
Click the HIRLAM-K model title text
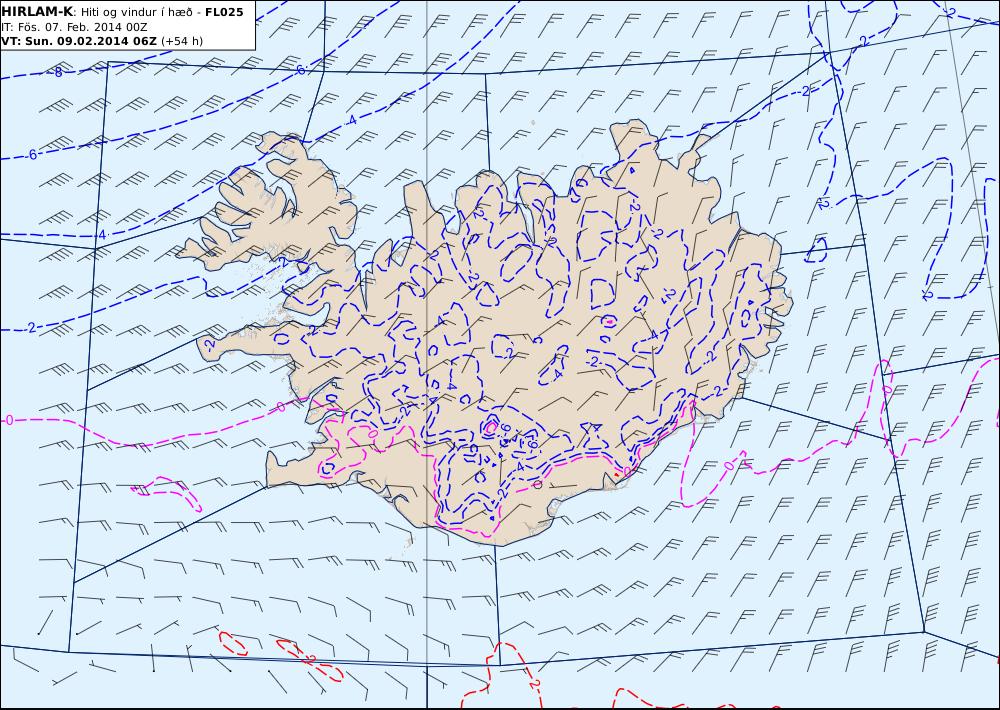(37, 11)
